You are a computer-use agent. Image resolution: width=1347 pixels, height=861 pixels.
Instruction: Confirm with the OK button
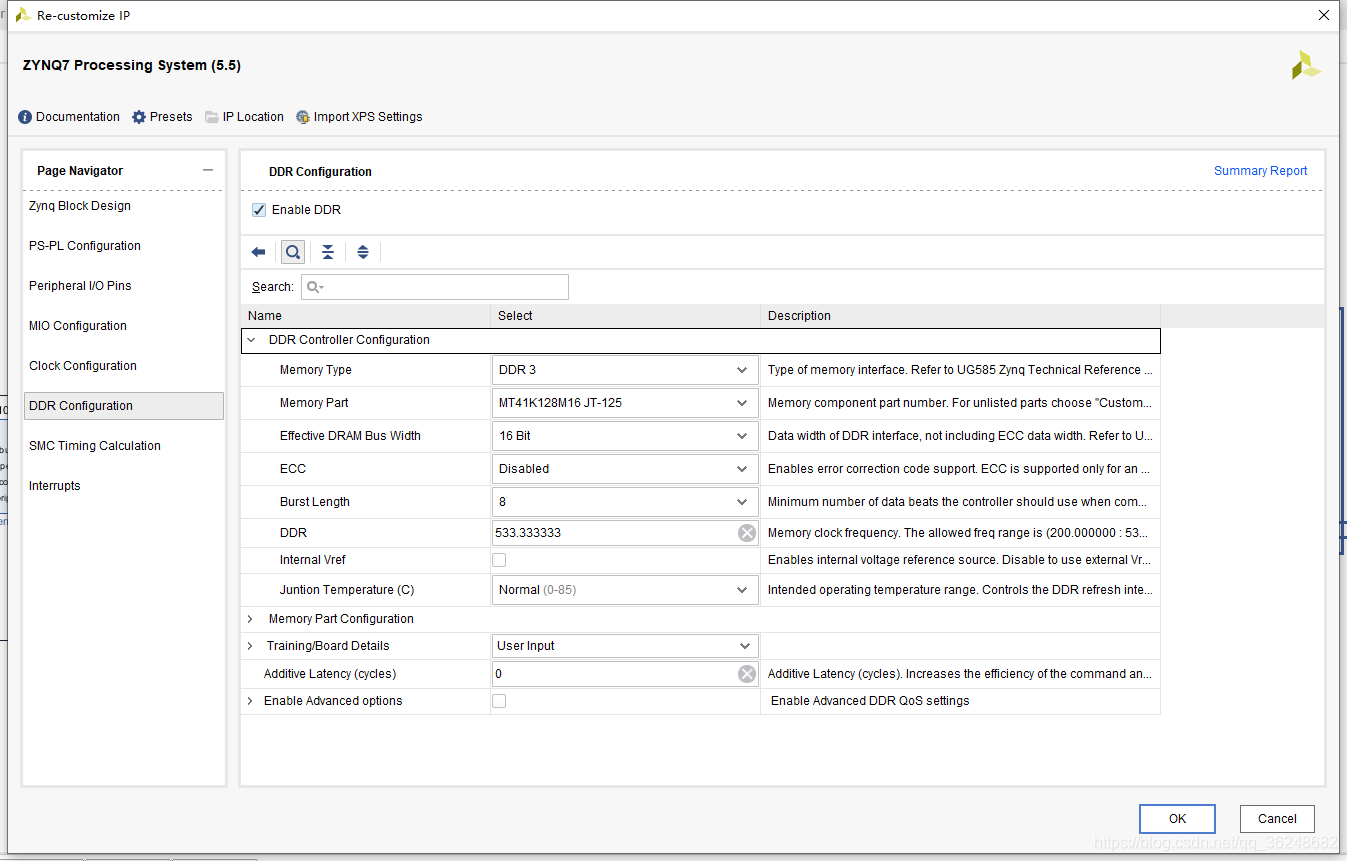[x=1177, y=819]
